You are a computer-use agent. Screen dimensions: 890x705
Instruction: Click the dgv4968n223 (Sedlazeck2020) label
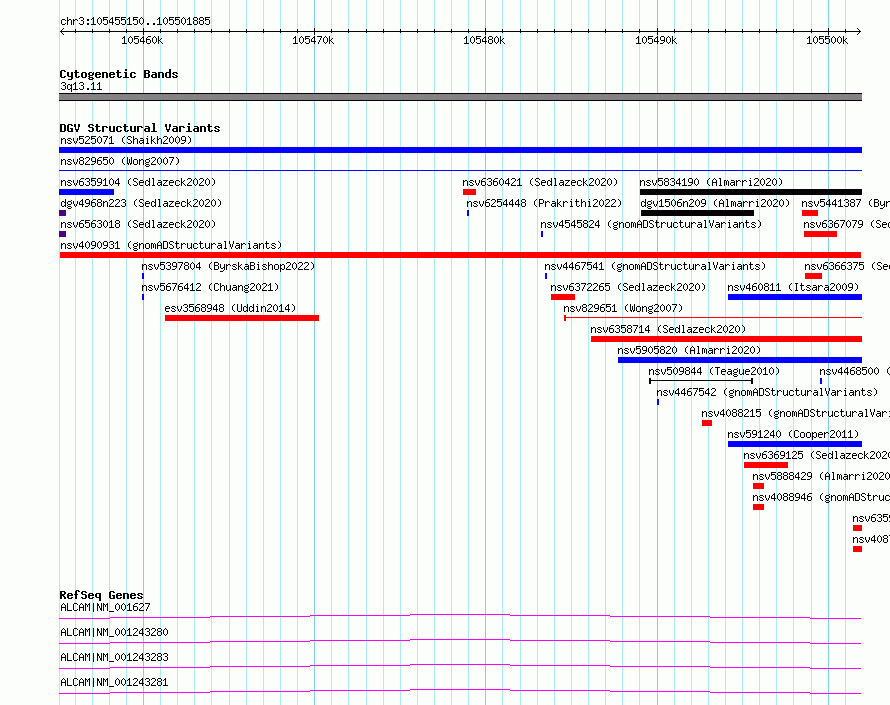[x=141, y=203]
